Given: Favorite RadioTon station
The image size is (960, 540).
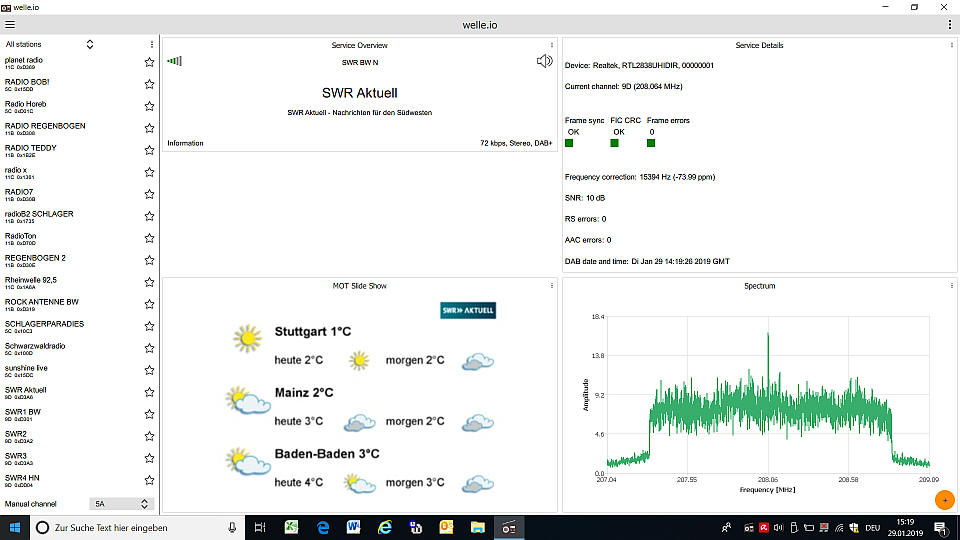Looking at the screenshot, I should tap(149, 238).
